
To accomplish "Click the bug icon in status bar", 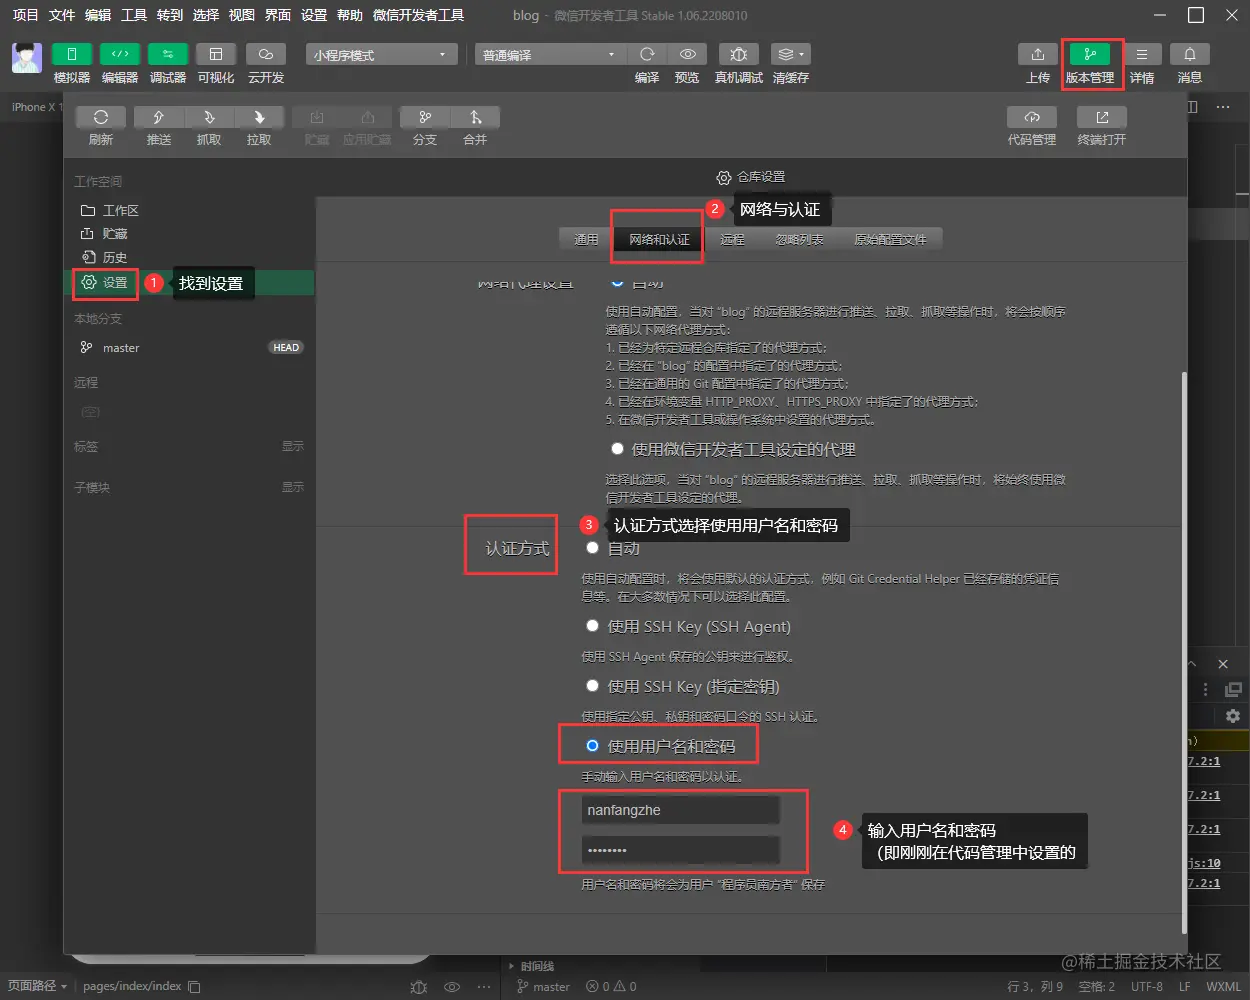I will tap(419, 986).
